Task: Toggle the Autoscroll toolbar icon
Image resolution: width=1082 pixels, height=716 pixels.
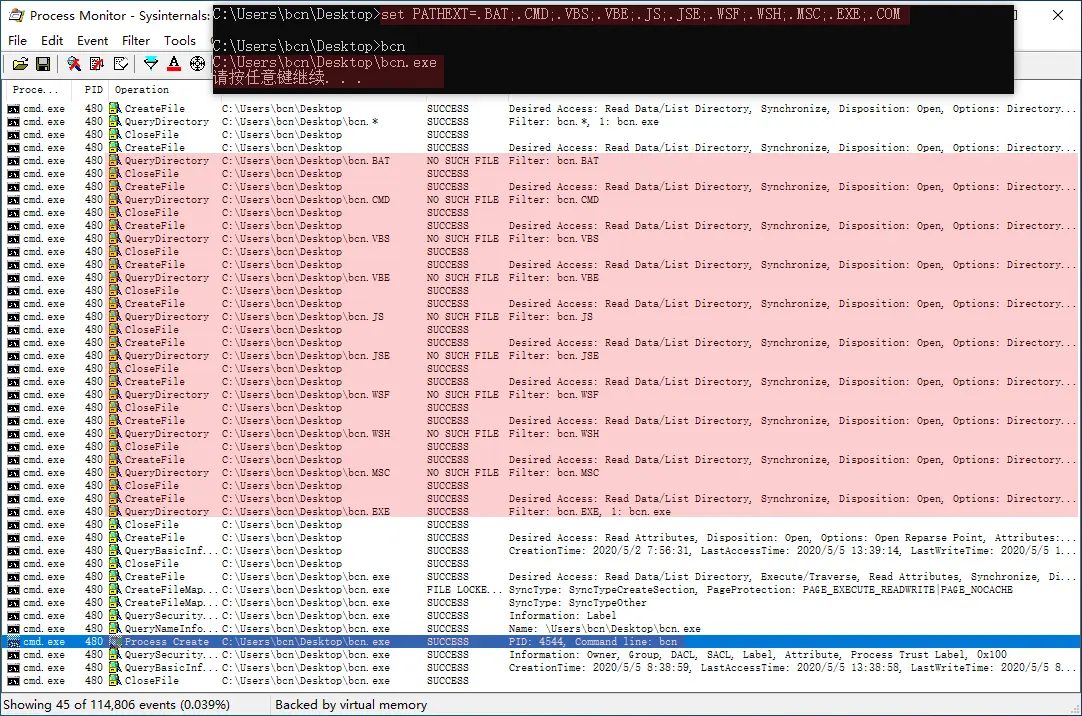Action: (97, 64)
